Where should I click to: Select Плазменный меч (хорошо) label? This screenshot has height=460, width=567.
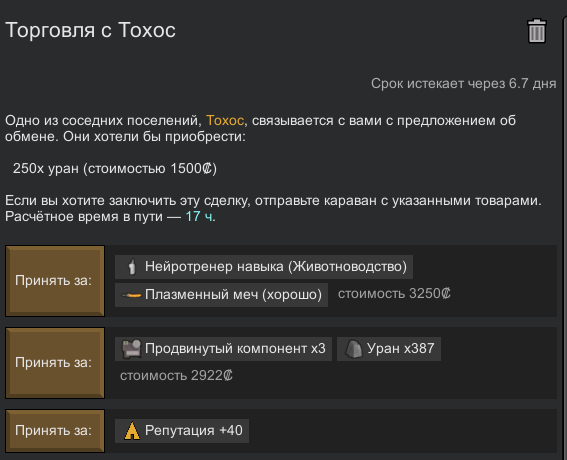[x=233, y=295]
